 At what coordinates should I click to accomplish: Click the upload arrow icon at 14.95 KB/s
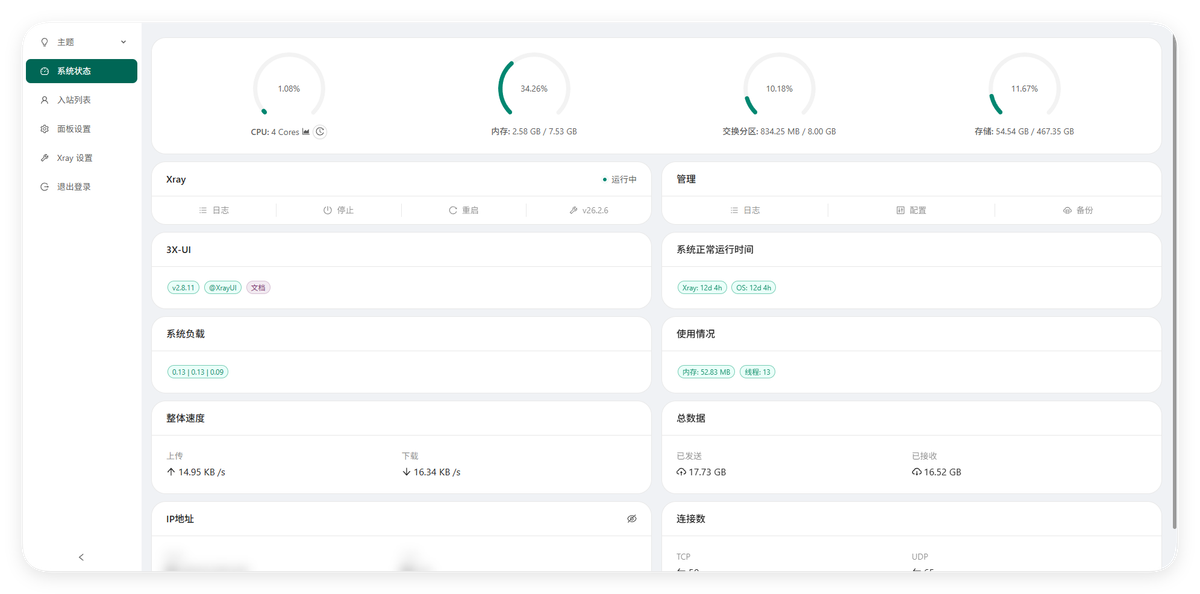coord(171,472)
